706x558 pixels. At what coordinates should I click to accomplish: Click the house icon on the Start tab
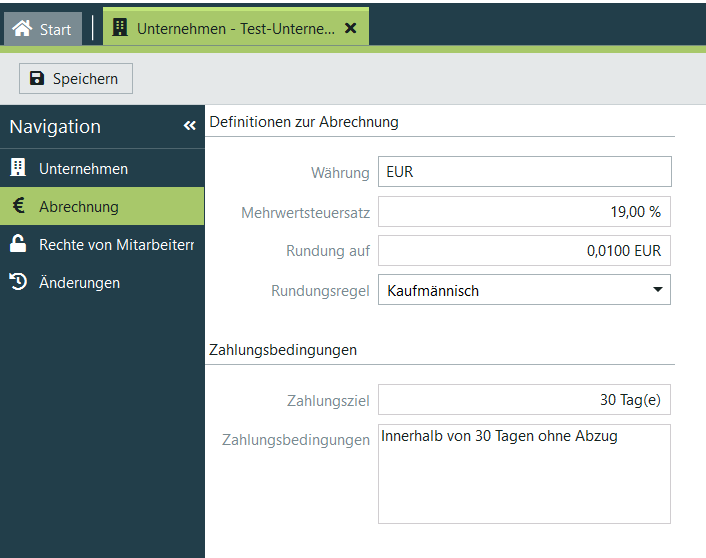click(x=22, y=28)
